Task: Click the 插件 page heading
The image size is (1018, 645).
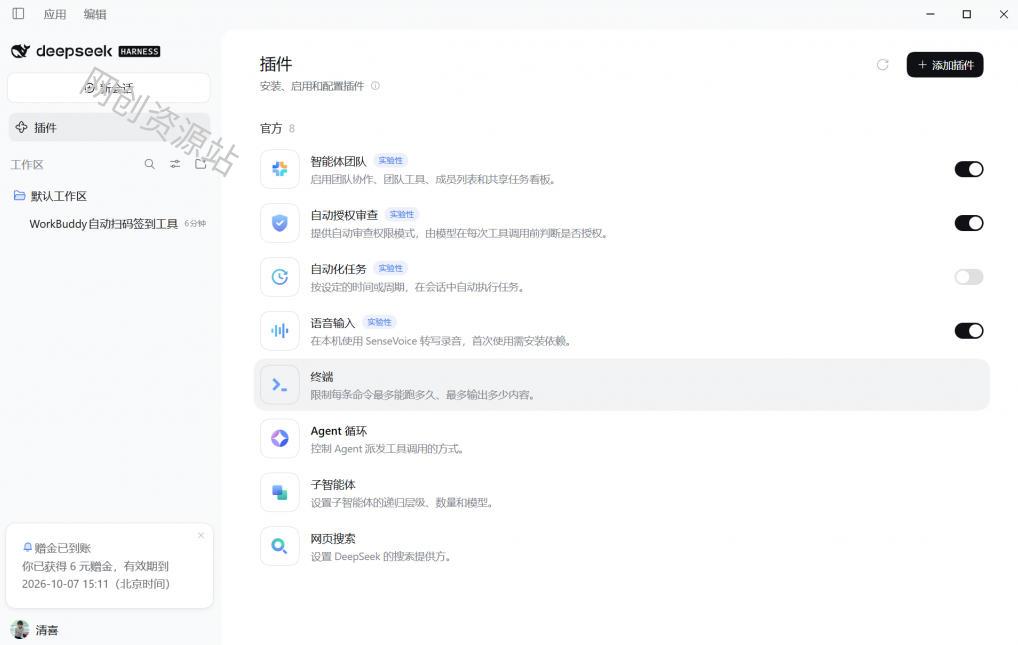Action: (276, 64)
